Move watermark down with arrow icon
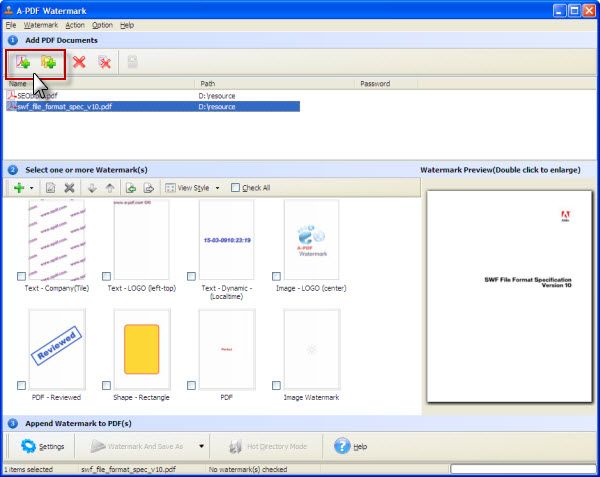 click(x=92, y=187)
